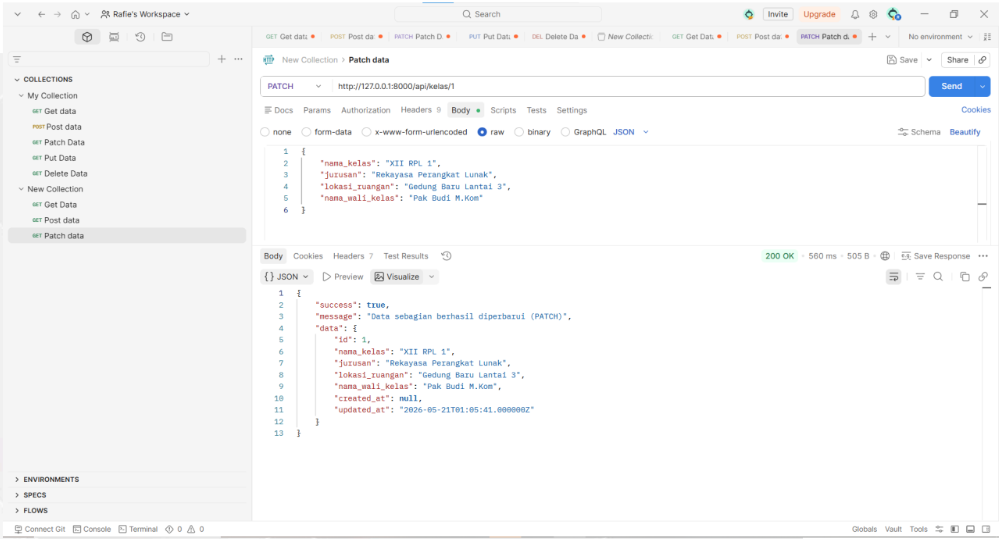Image resolution: width=1003 pixels, height=539 pixels.
Task: Open sidebar more options ellipsis
Action: [x=239, y=59]
